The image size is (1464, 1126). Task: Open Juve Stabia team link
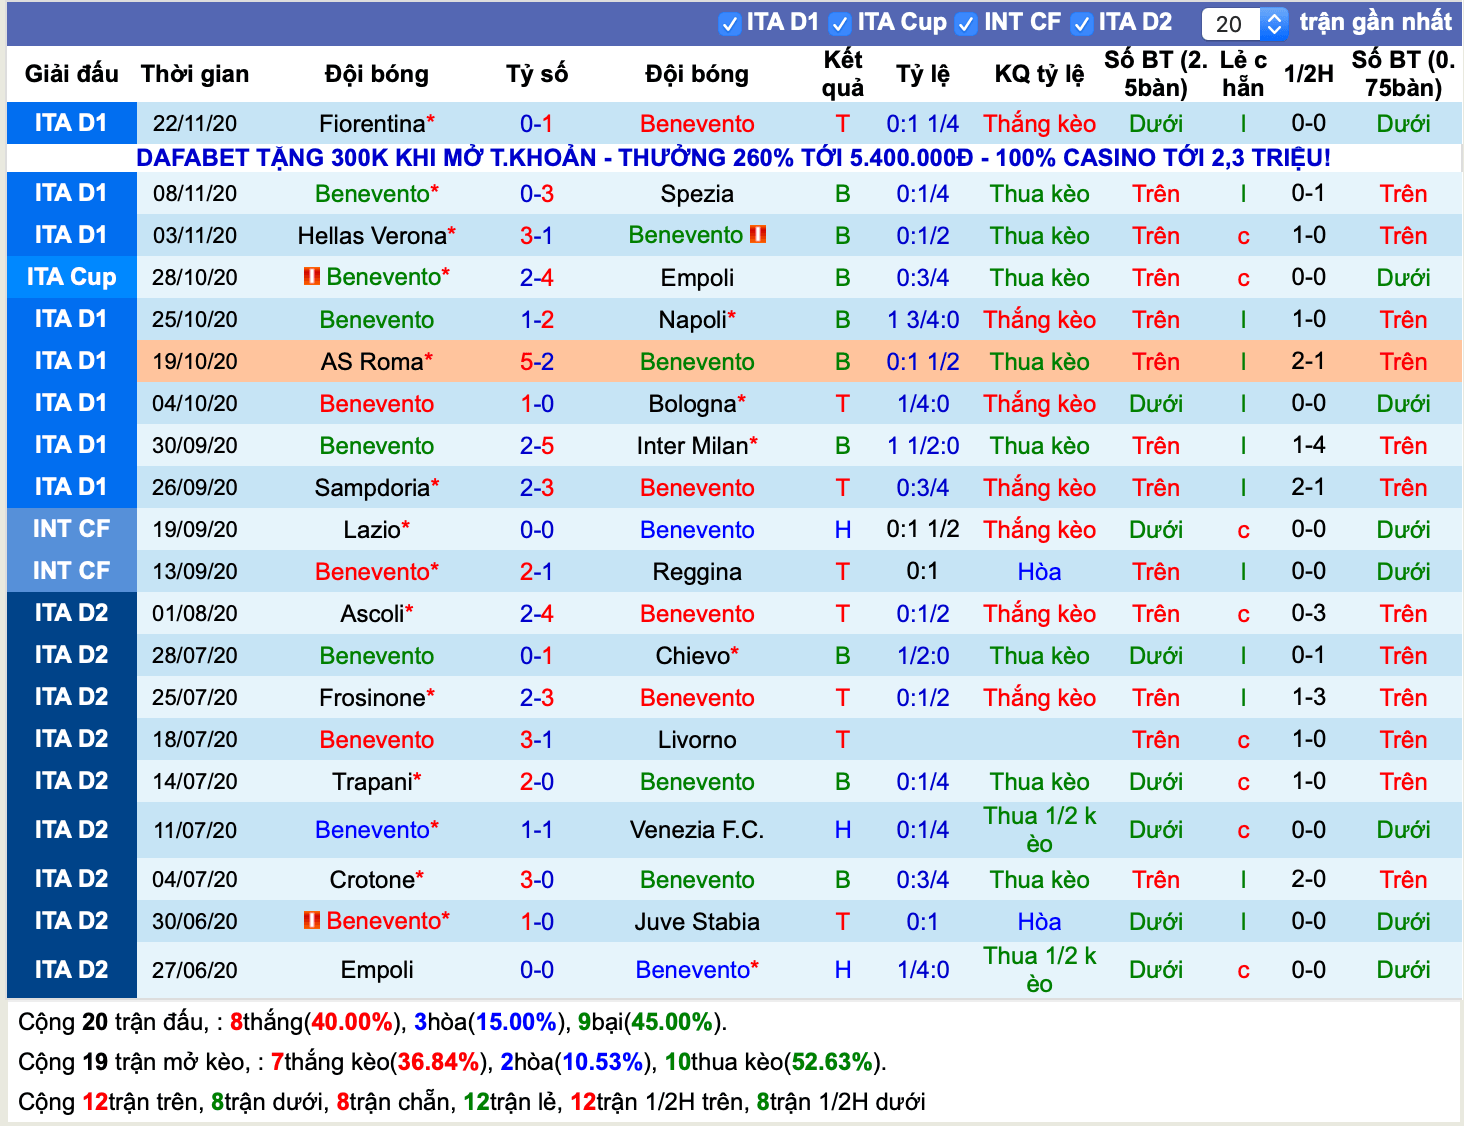[x=697, y=922]
